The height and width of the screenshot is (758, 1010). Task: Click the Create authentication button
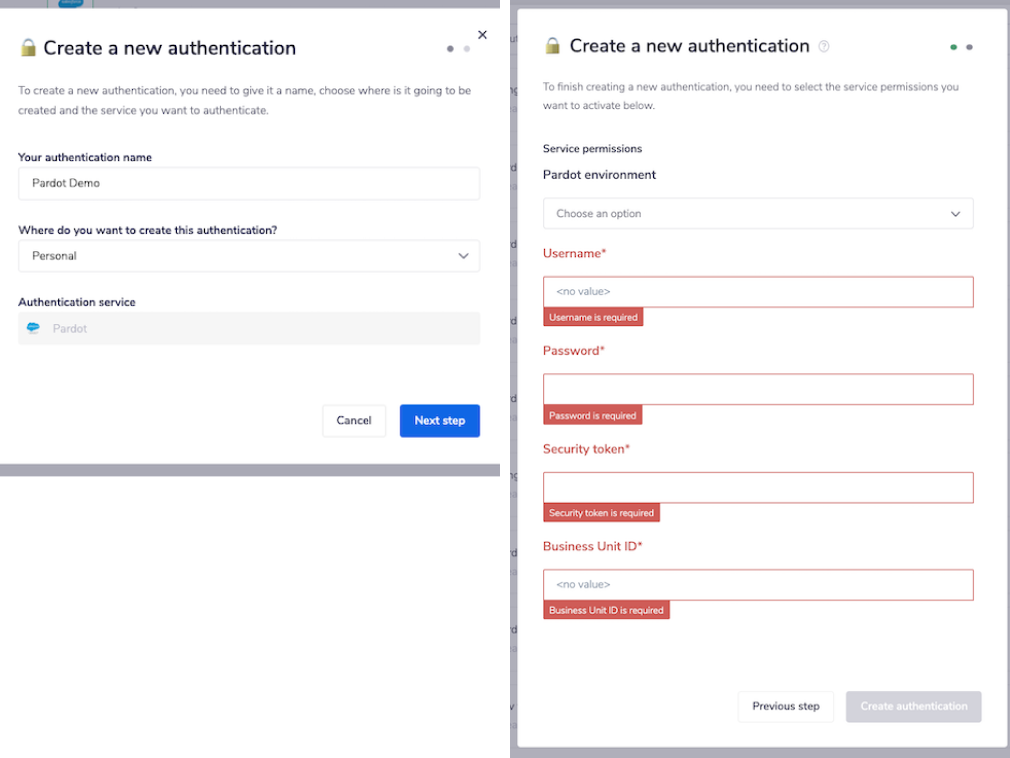(x=913, y=706)
